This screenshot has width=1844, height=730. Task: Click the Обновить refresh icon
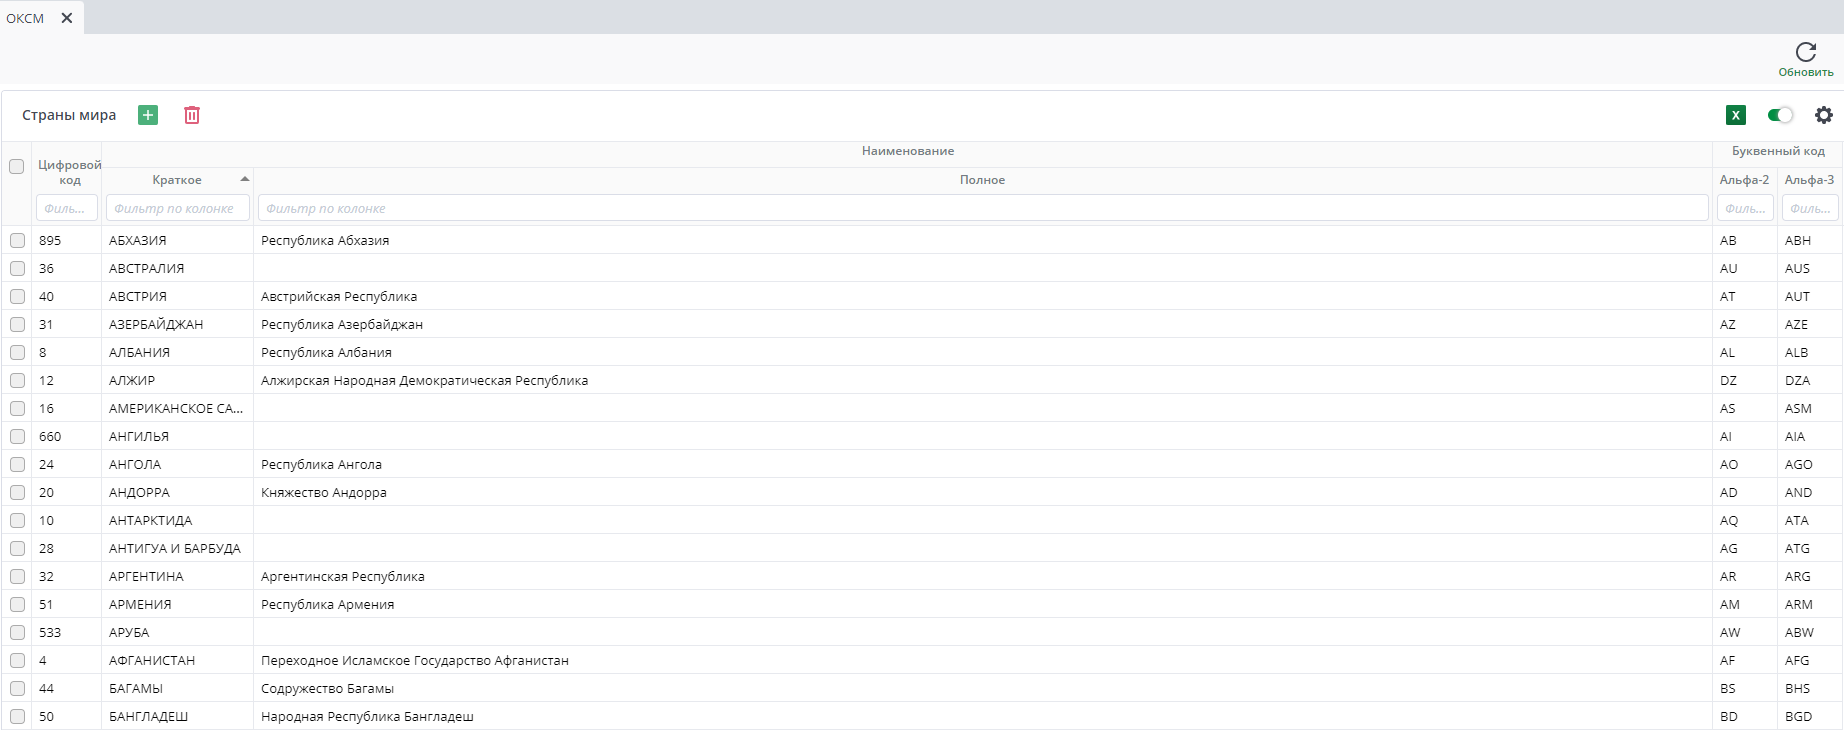pos(1806,52)
